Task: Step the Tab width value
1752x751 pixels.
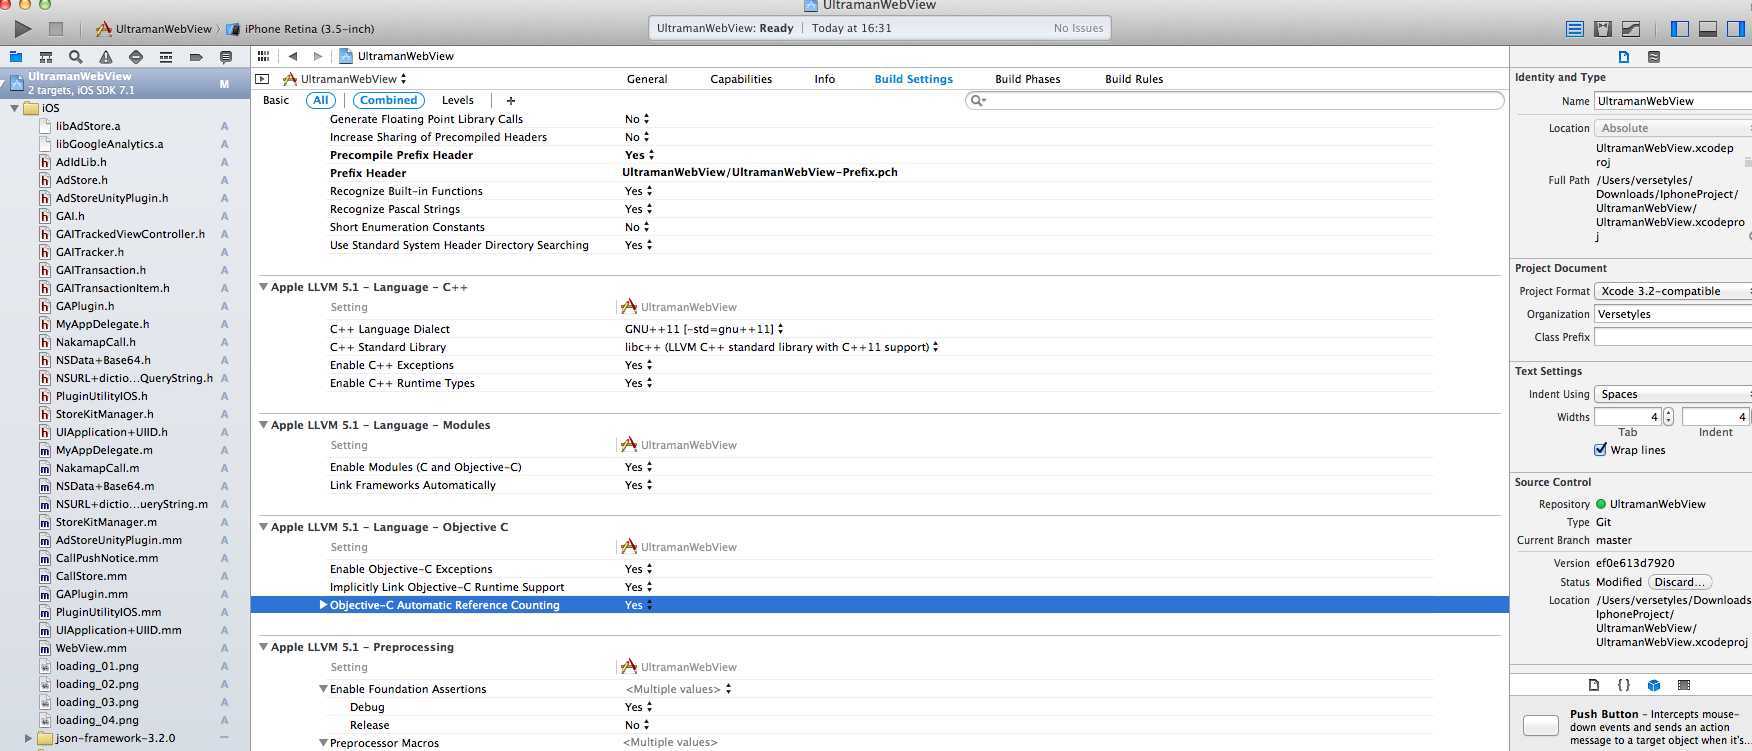Action: (x=1668, y=417)
